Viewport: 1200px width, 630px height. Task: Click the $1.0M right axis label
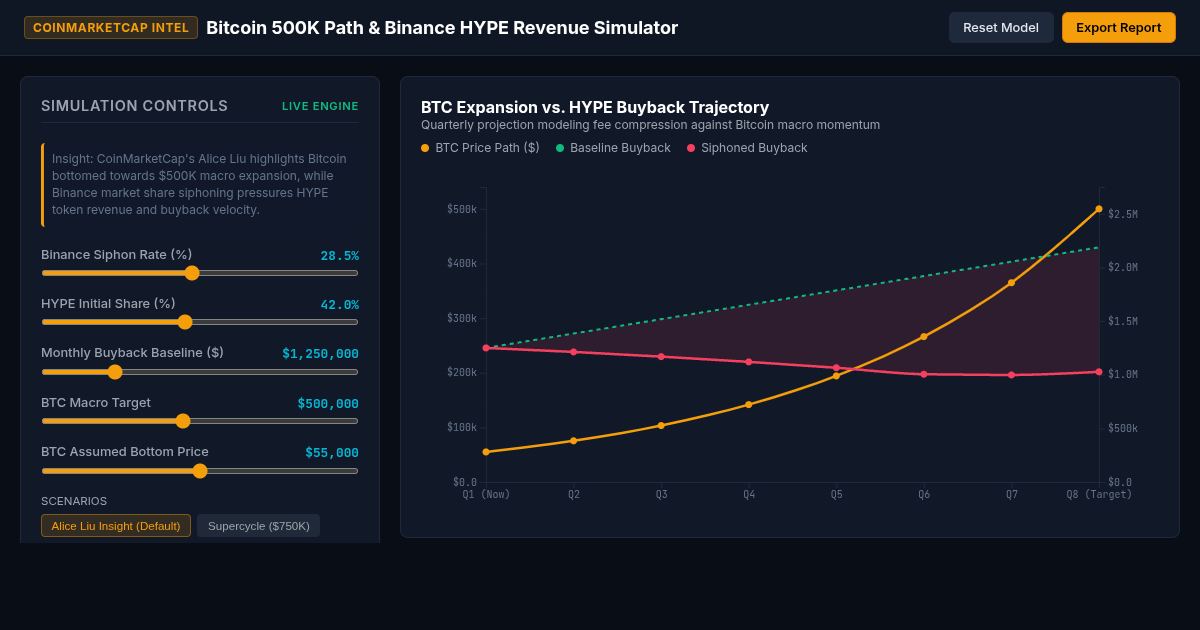pyautogui.click(x=1122, y=374)
